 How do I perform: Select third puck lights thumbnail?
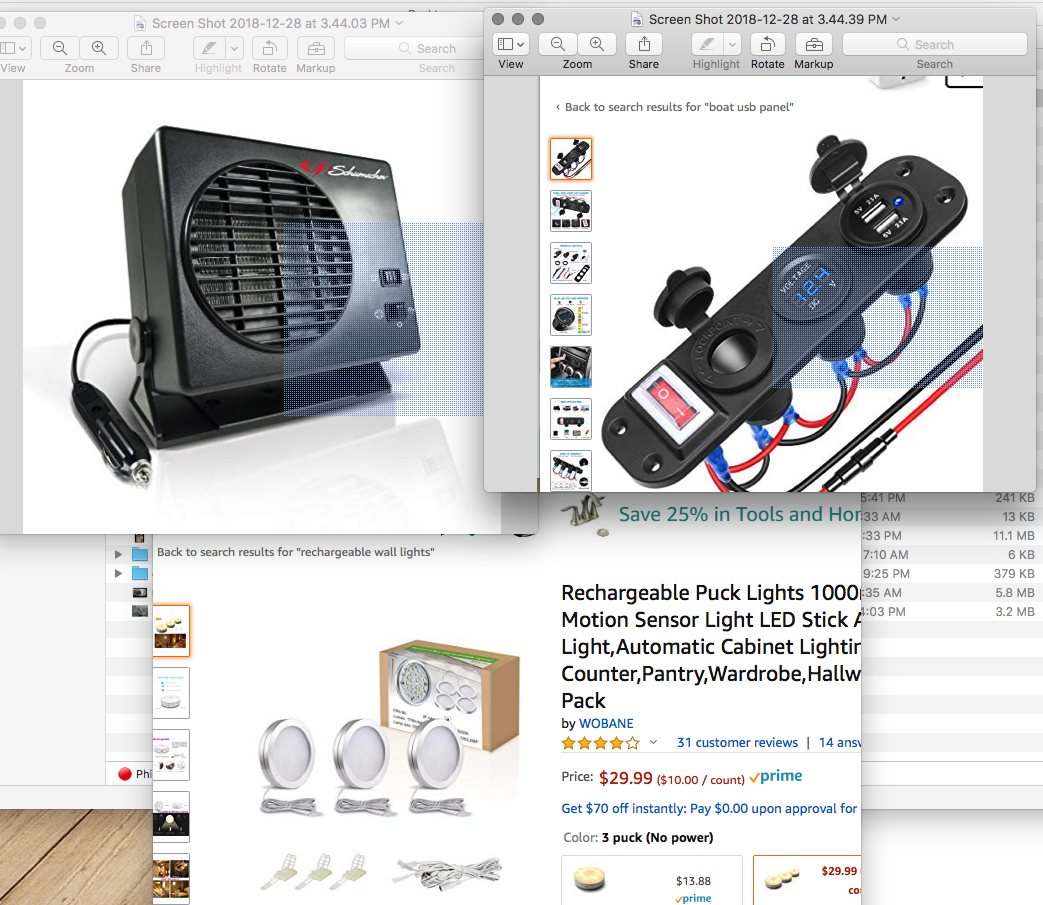171,755
